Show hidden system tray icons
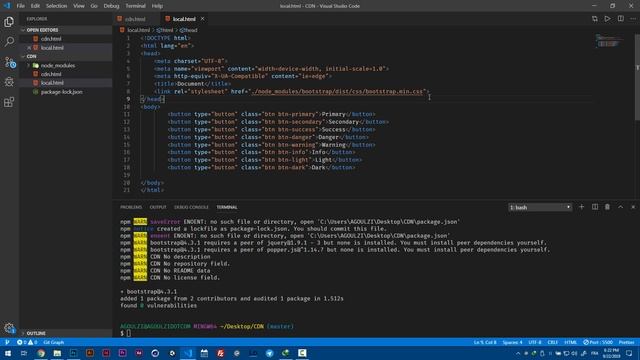The width and height of the screenshot is (640, 360). tap(518, 353)
